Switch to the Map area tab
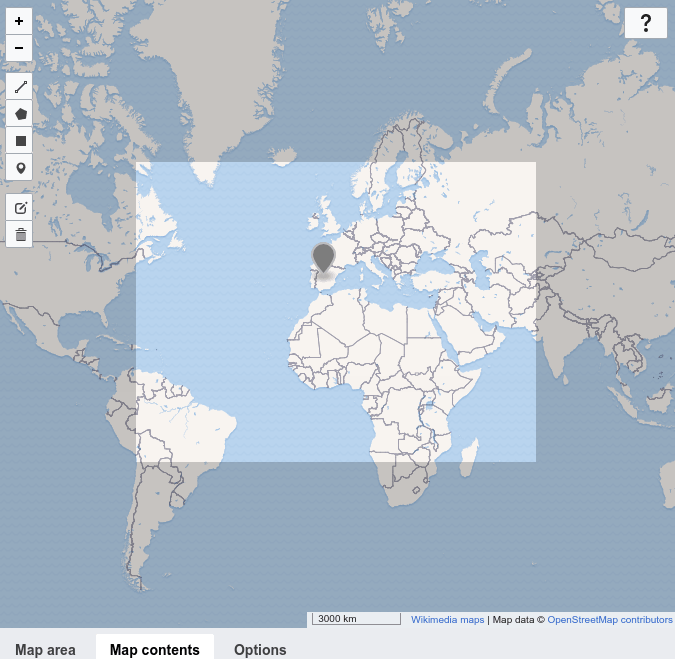This screenshot has width=675, height=659. 45,649
